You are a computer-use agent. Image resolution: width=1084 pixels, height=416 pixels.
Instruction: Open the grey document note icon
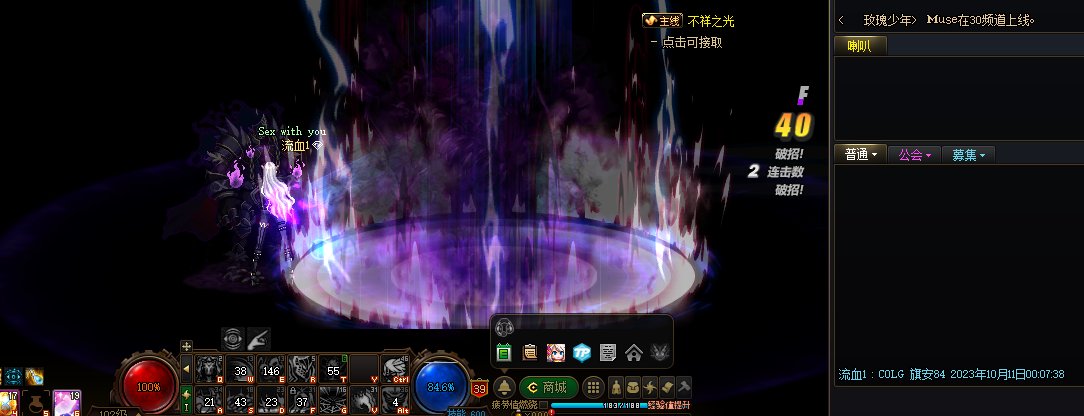(608, 352)
